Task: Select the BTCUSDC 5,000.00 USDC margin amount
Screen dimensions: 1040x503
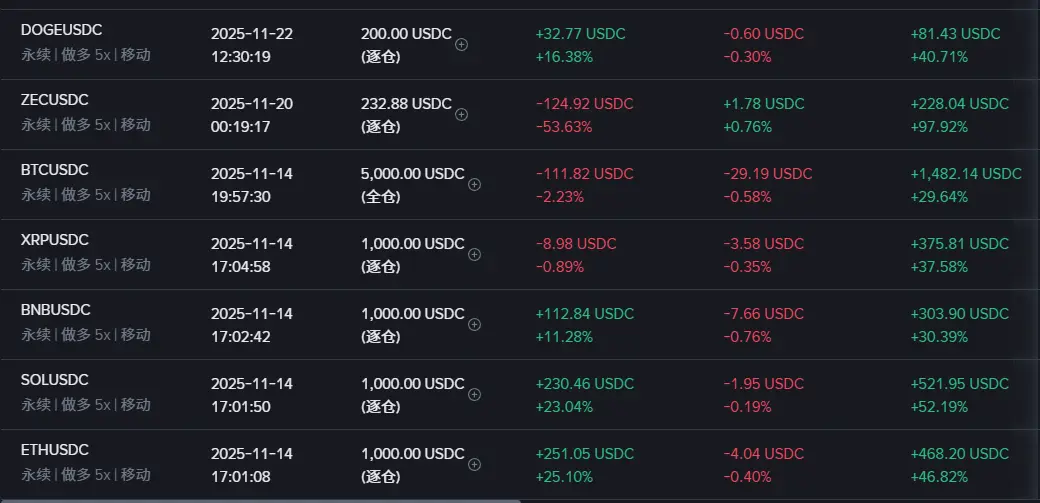Action: [412, 173]
